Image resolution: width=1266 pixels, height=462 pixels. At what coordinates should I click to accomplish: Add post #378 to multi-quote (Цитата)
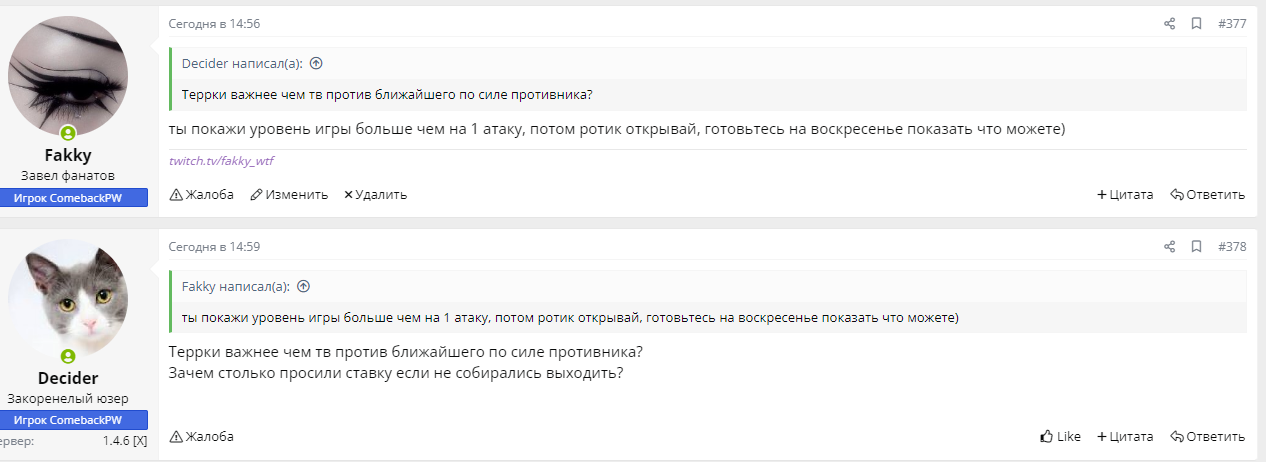[x=1125, y=437]
